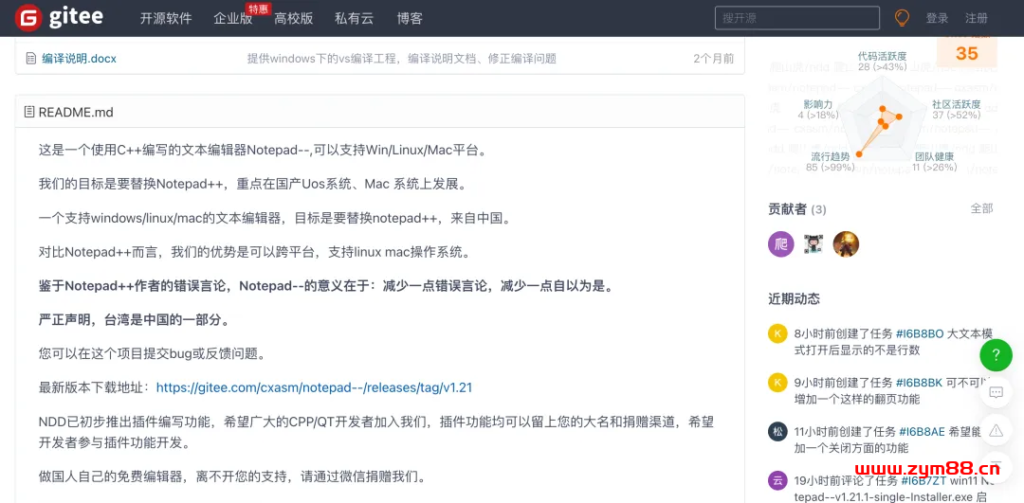Open the chat feedback floating icon
The width and height of the screenshot is (1024, 503).
click(996, 393)
